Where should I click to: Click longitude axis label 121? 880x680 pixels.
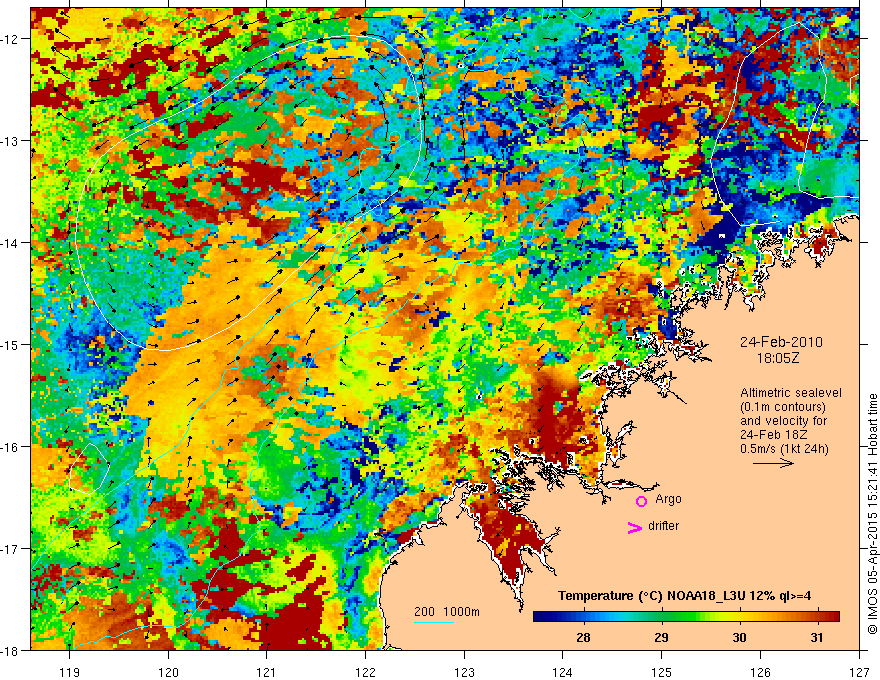267,672
